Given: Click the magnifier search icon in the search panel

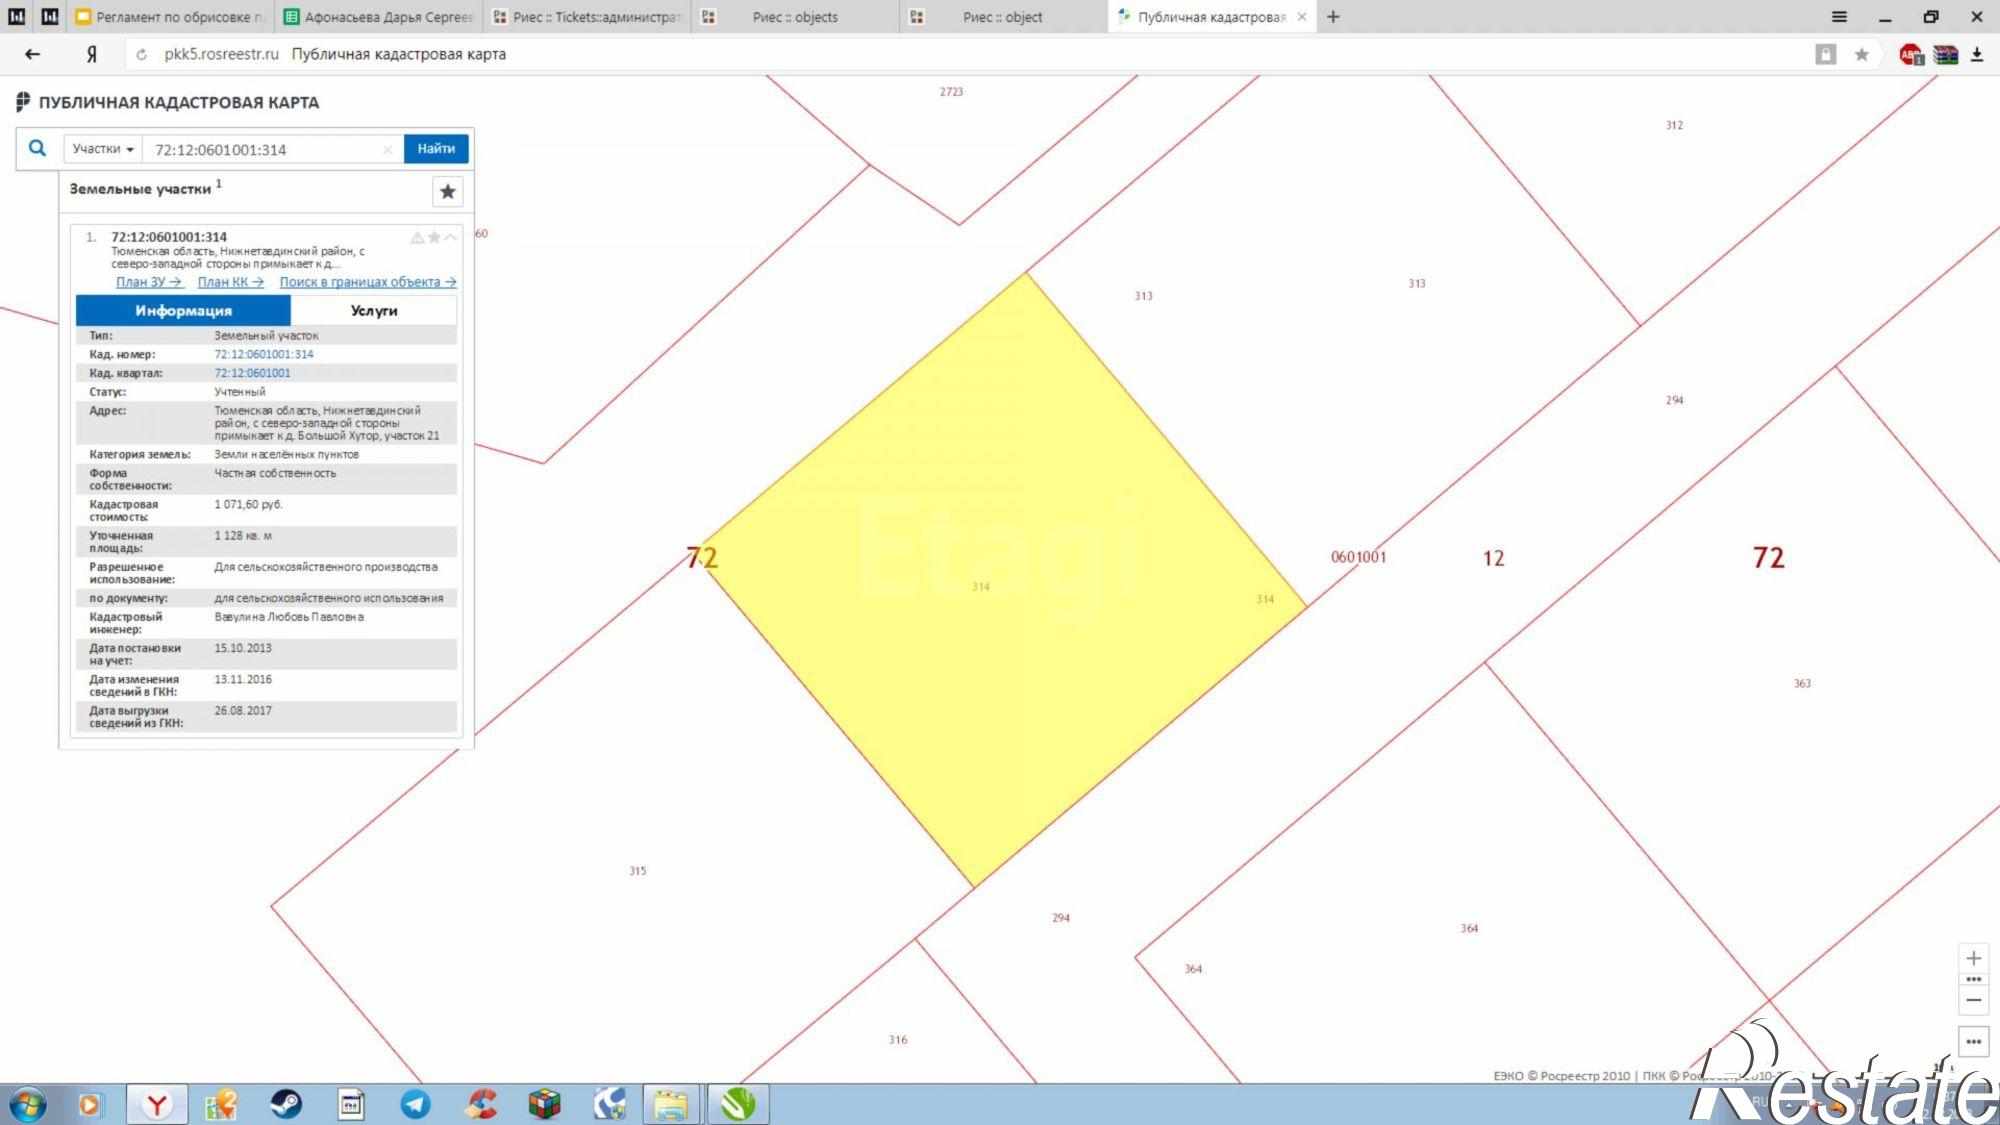Looking at the screenshot, I should pyautogui.click(x=37, y=148).
